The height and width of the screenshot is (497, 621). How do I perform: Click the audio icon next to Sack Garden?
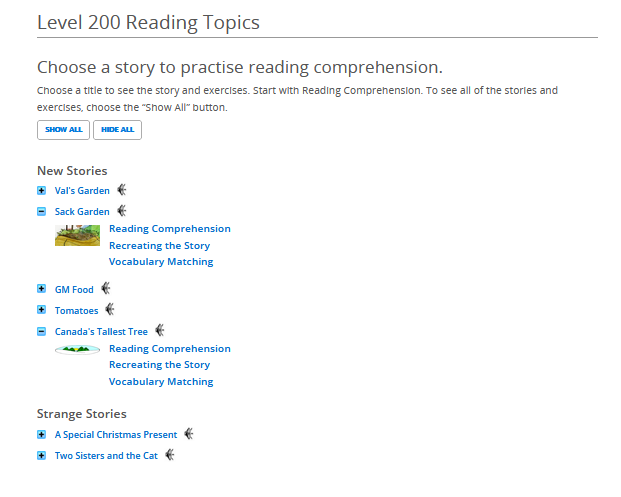click(x=121, y=211)
